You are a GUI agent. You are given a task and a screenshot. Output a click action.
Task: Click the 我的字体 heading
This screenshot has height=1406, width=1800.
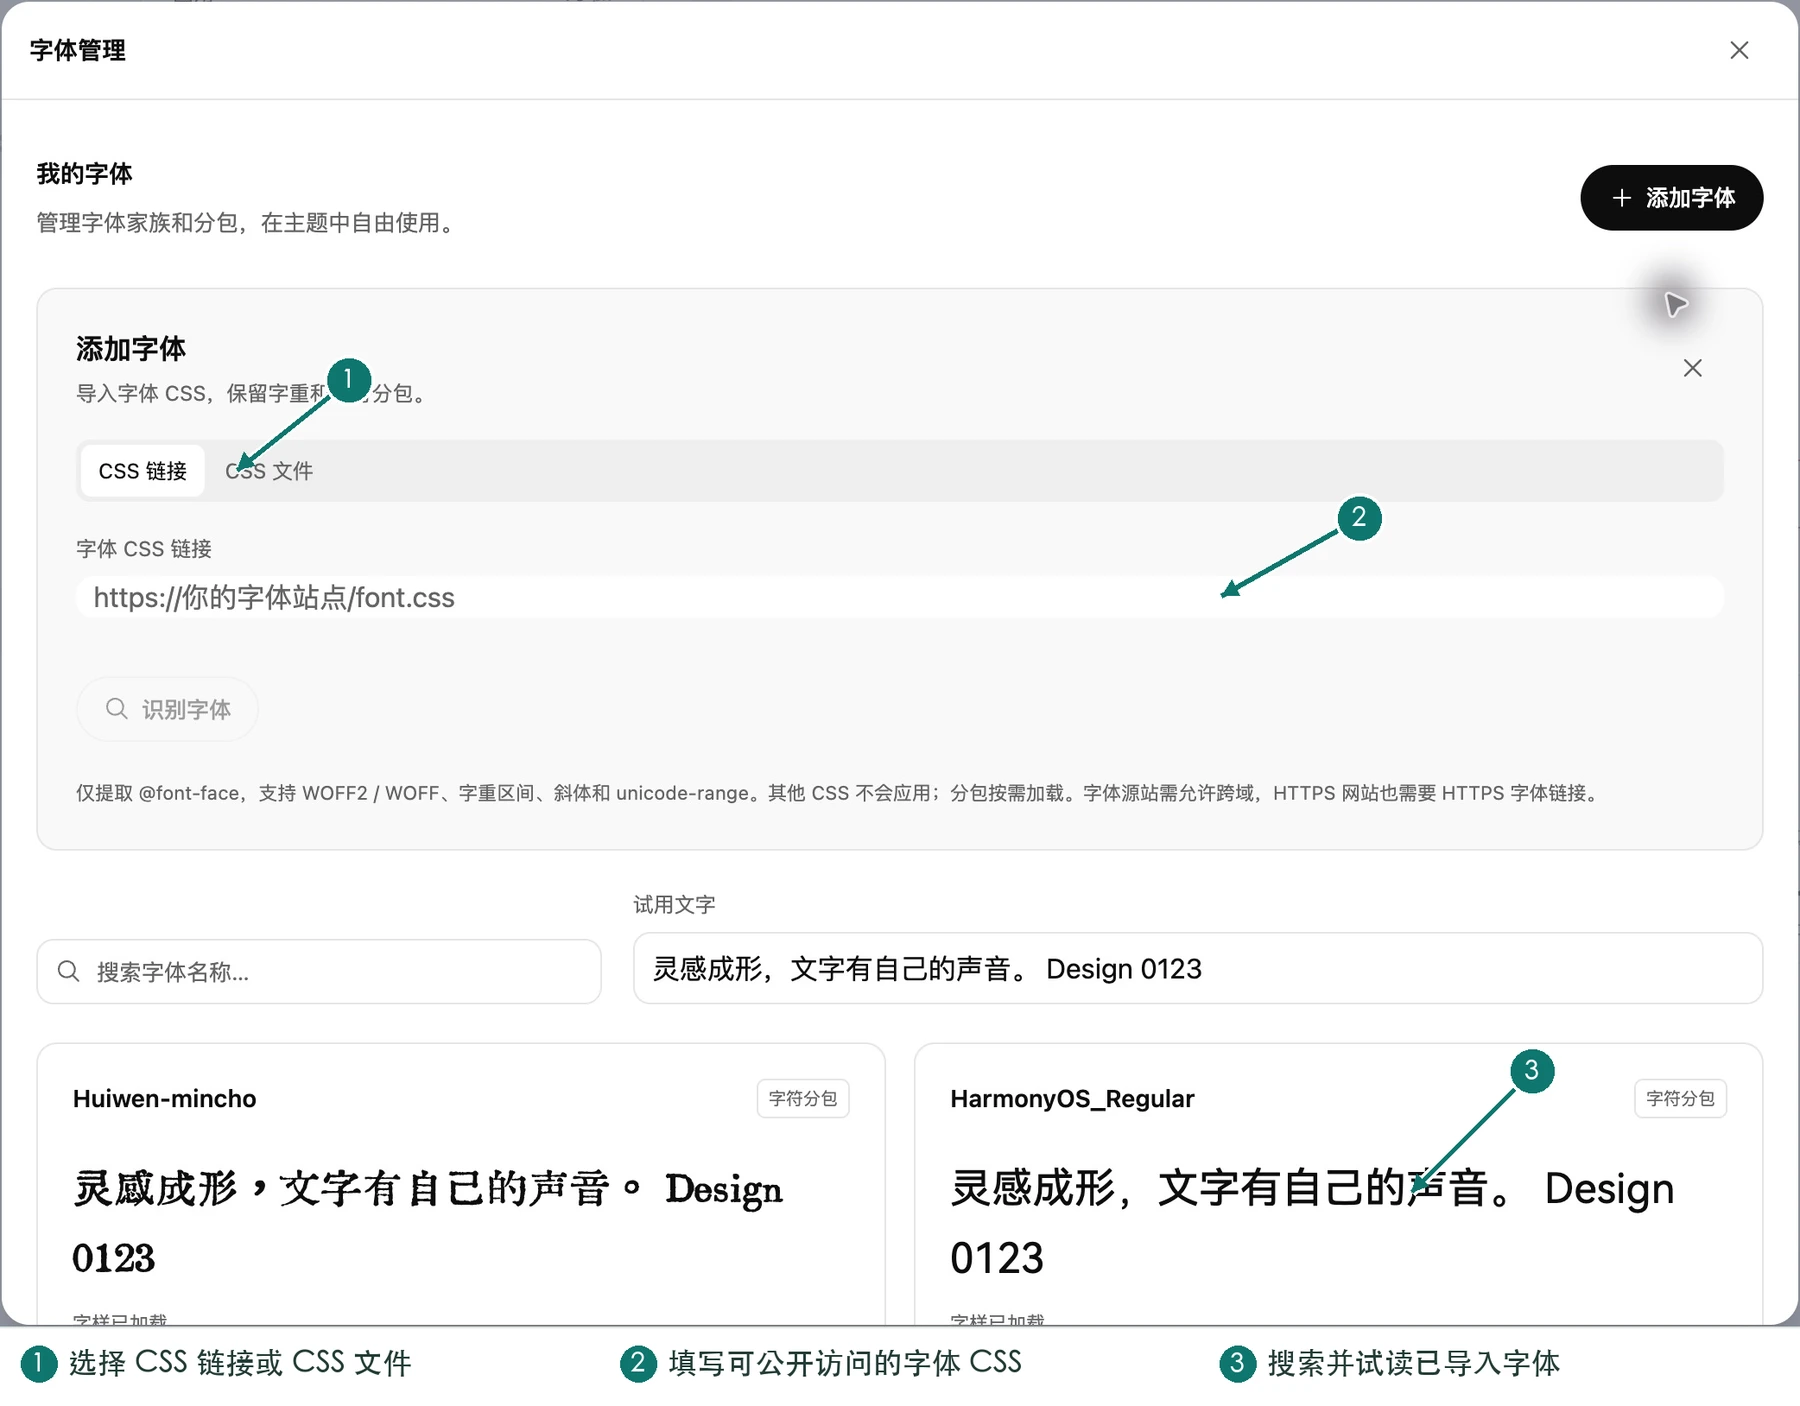85,174
